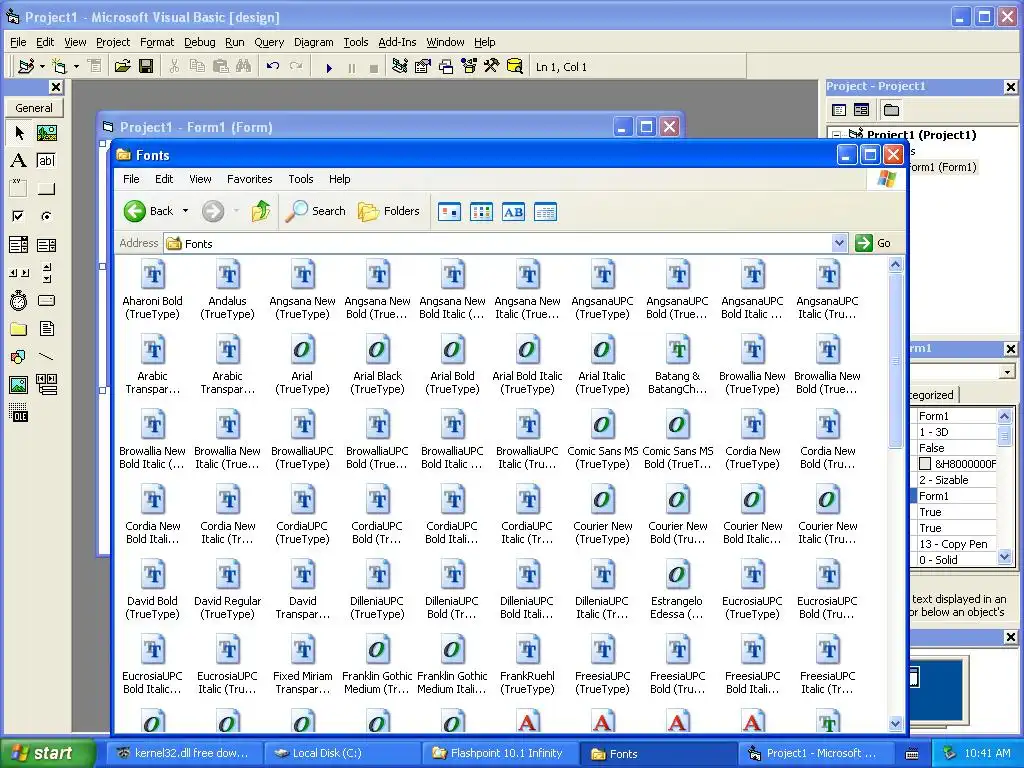This screenshot has width=1024, height=768.
Task: Select the Label tool (letter A)
Action: coord(19,161)
